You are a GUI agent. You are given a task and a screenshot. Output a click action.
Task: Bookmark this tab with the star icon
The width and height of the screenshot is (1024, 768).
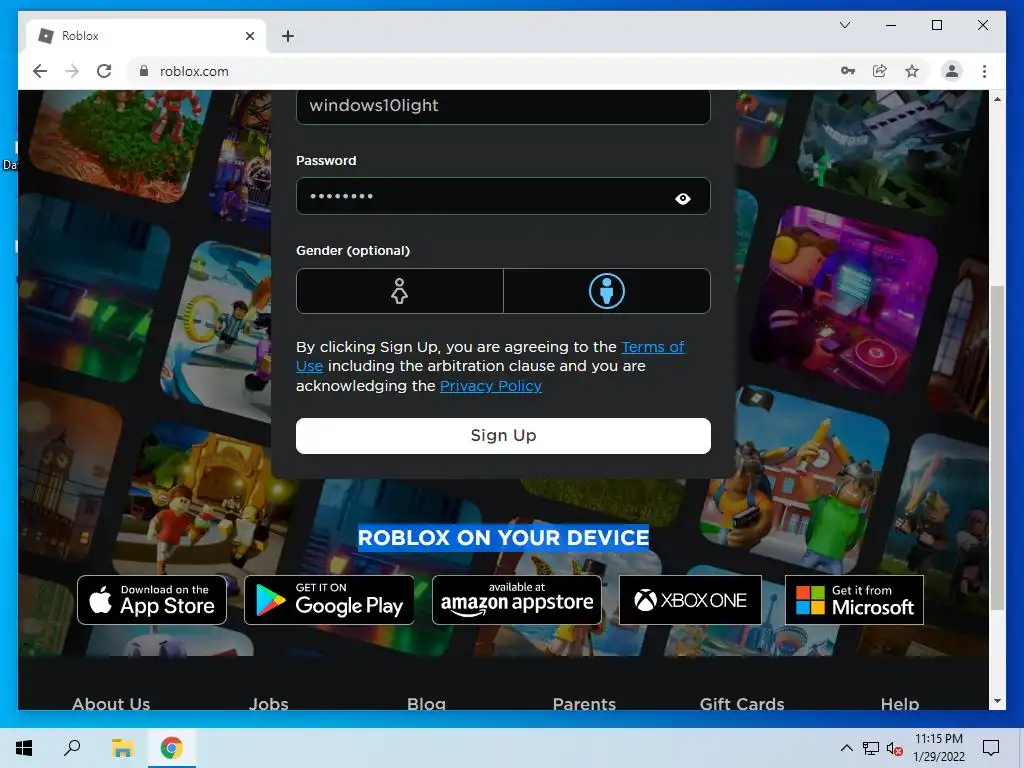[x=912, y=71]
